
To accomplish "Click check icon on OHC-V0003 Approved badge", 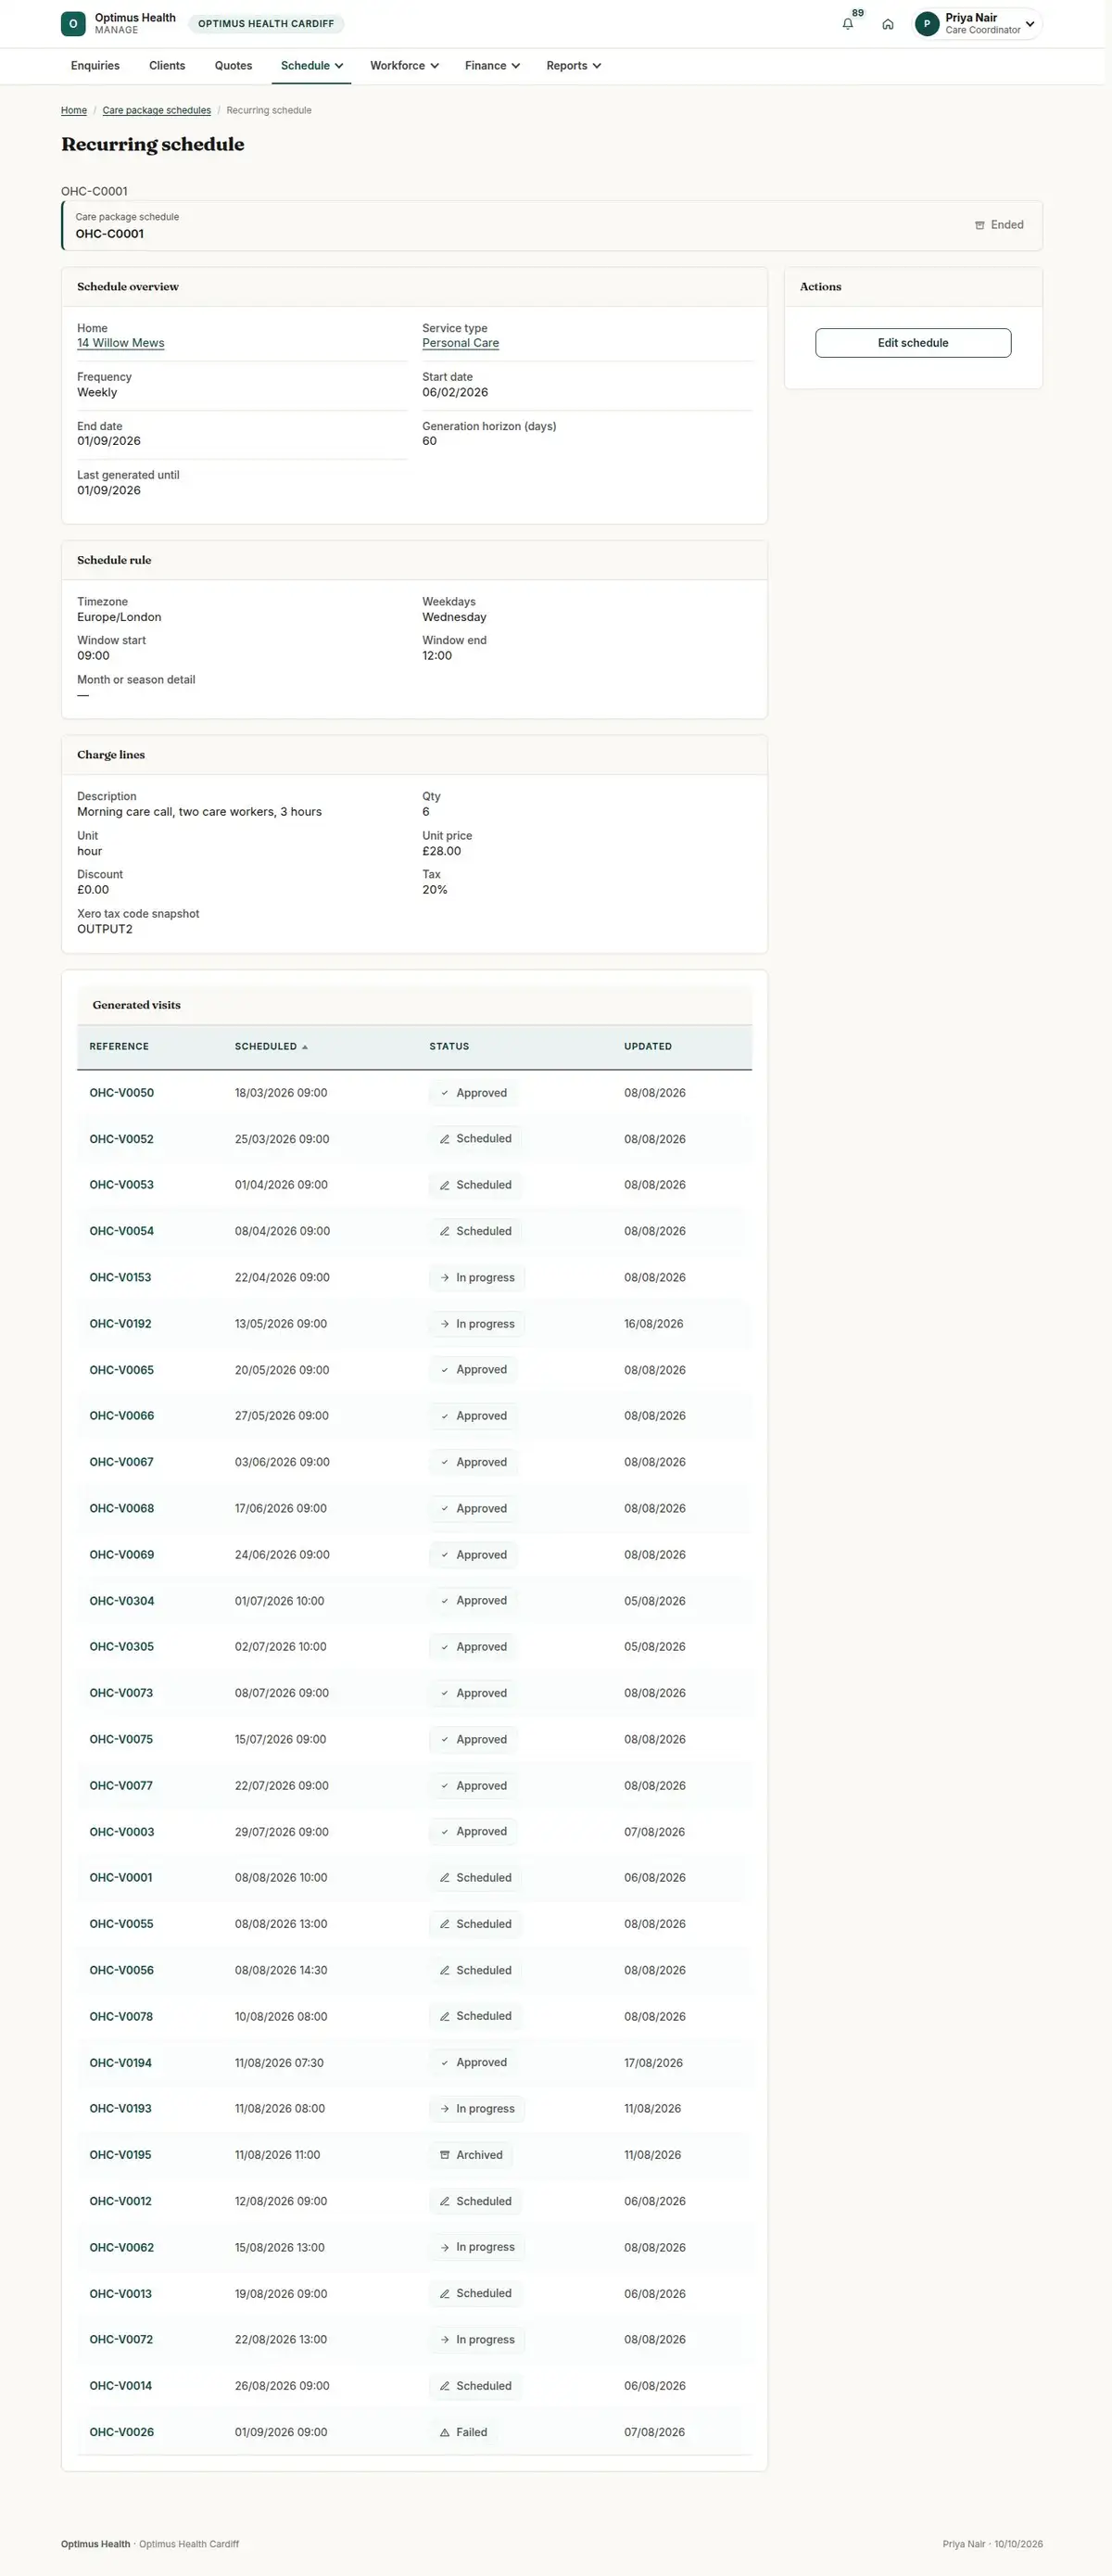I will 445,1832.
